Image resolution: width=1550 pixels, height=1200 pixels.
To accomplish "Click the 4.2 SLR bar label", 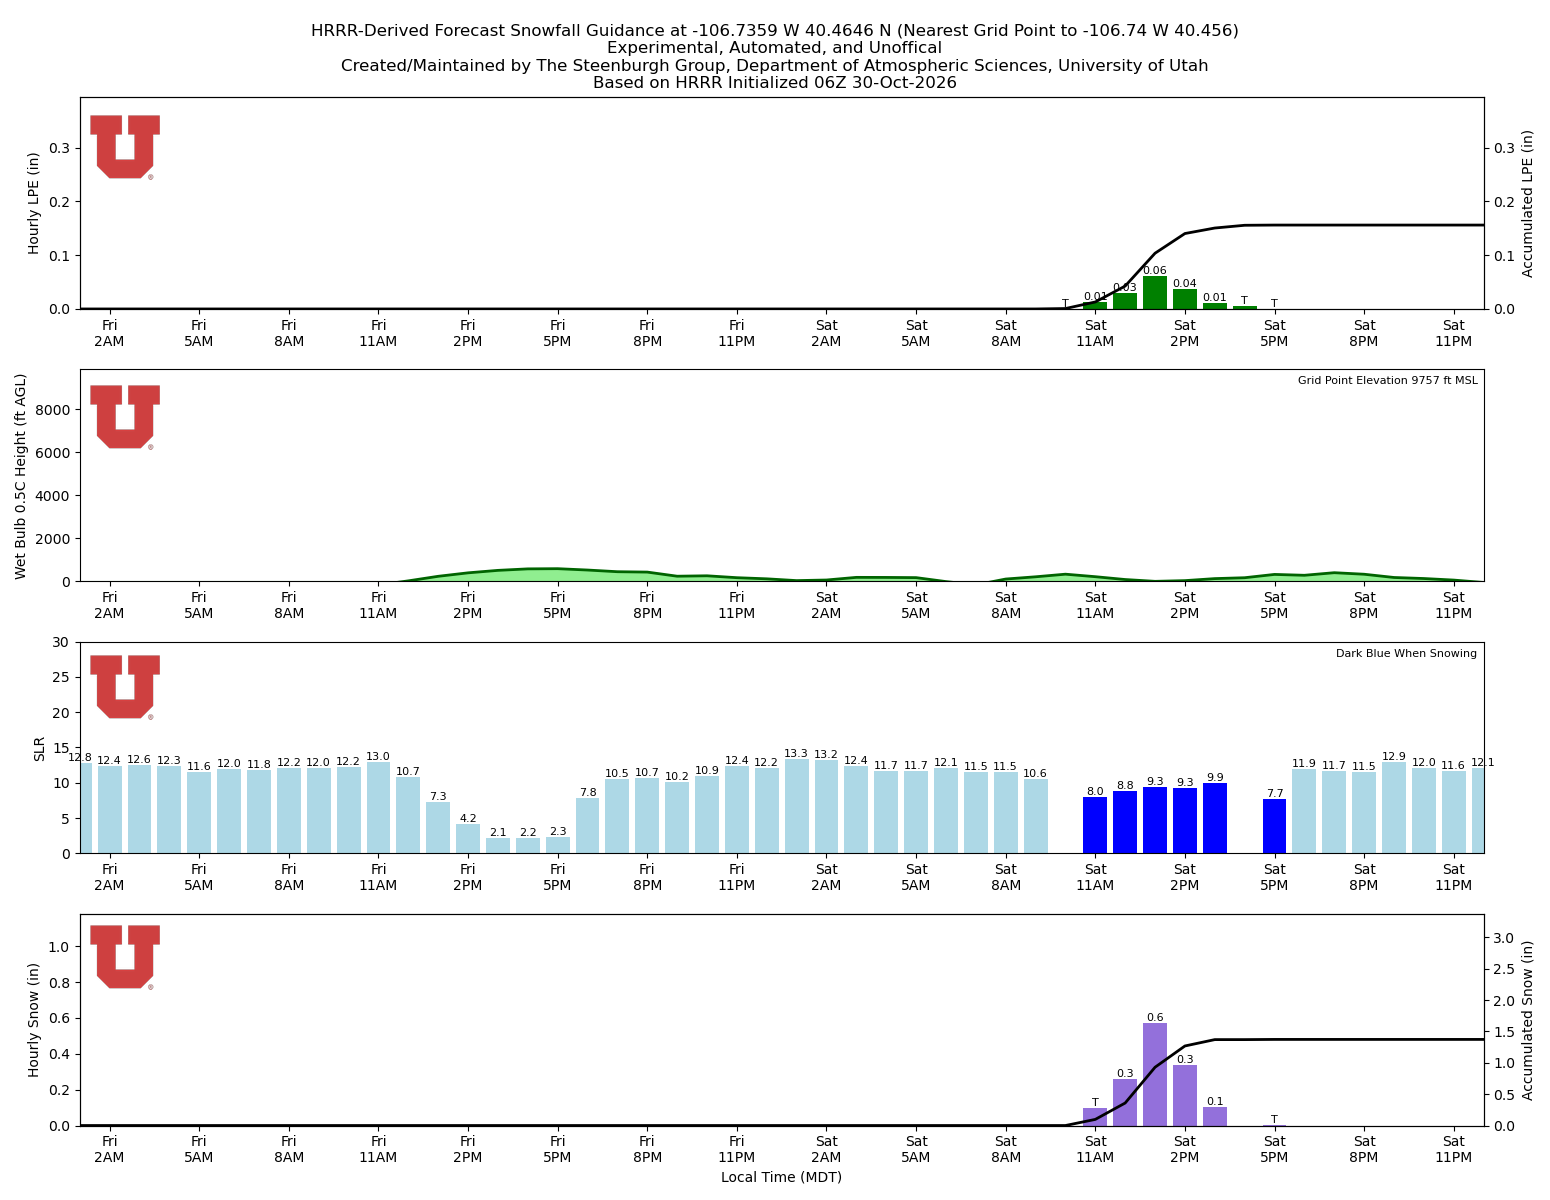I will tap(468, 818).
